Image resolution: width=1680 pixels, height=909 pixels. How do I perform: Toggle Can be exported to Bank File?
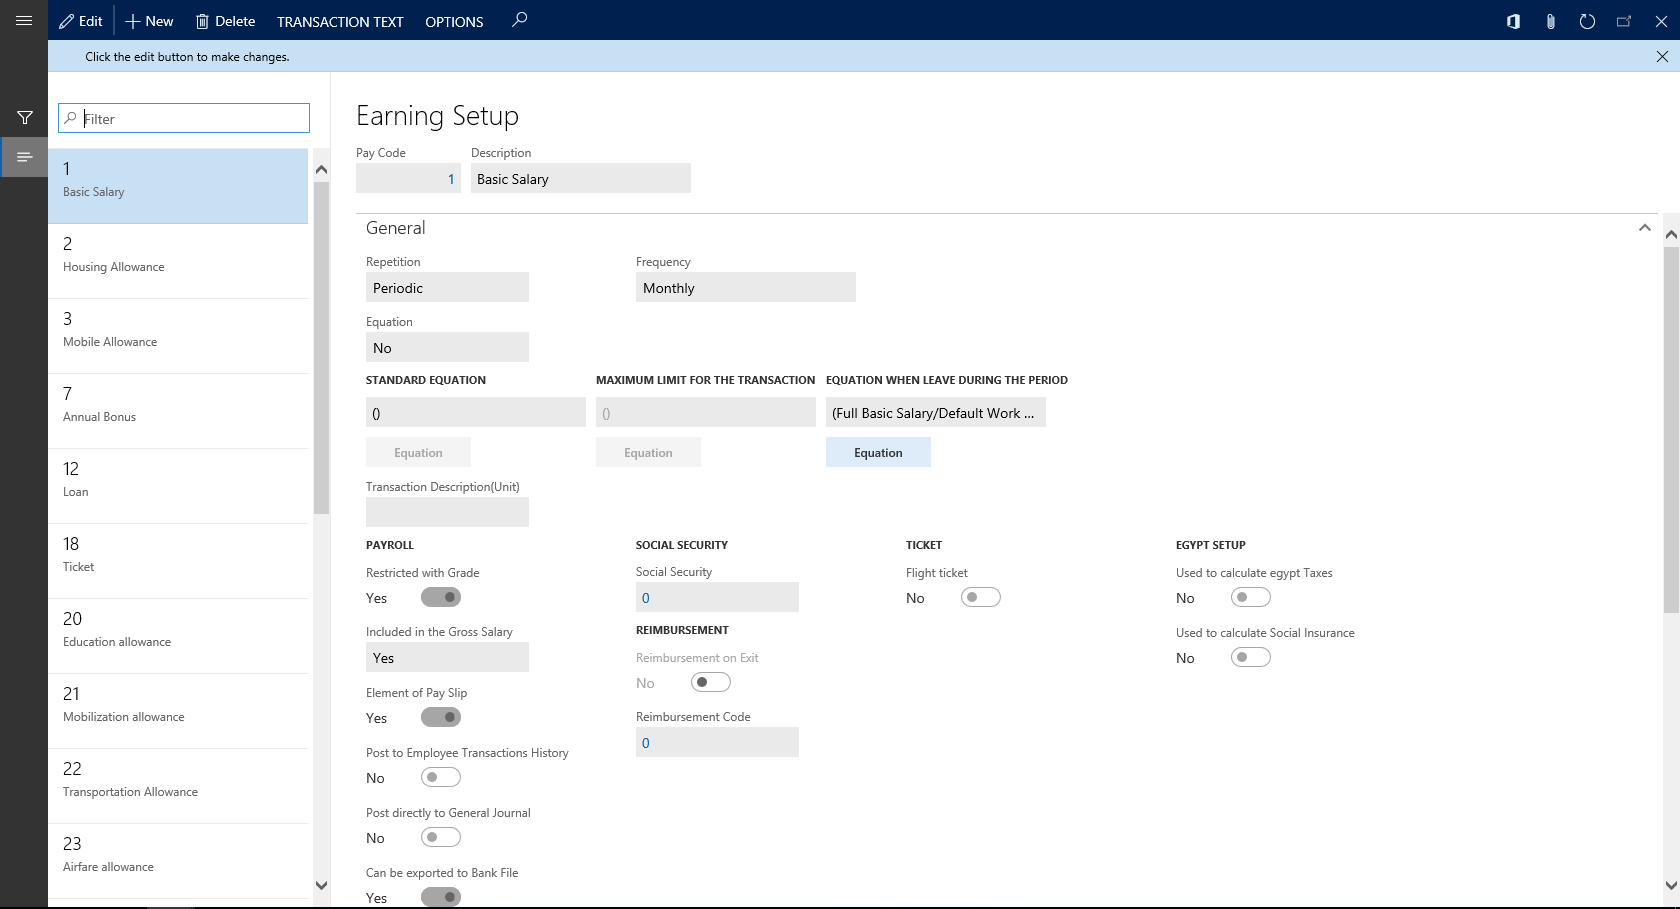(x=441, y=897)
